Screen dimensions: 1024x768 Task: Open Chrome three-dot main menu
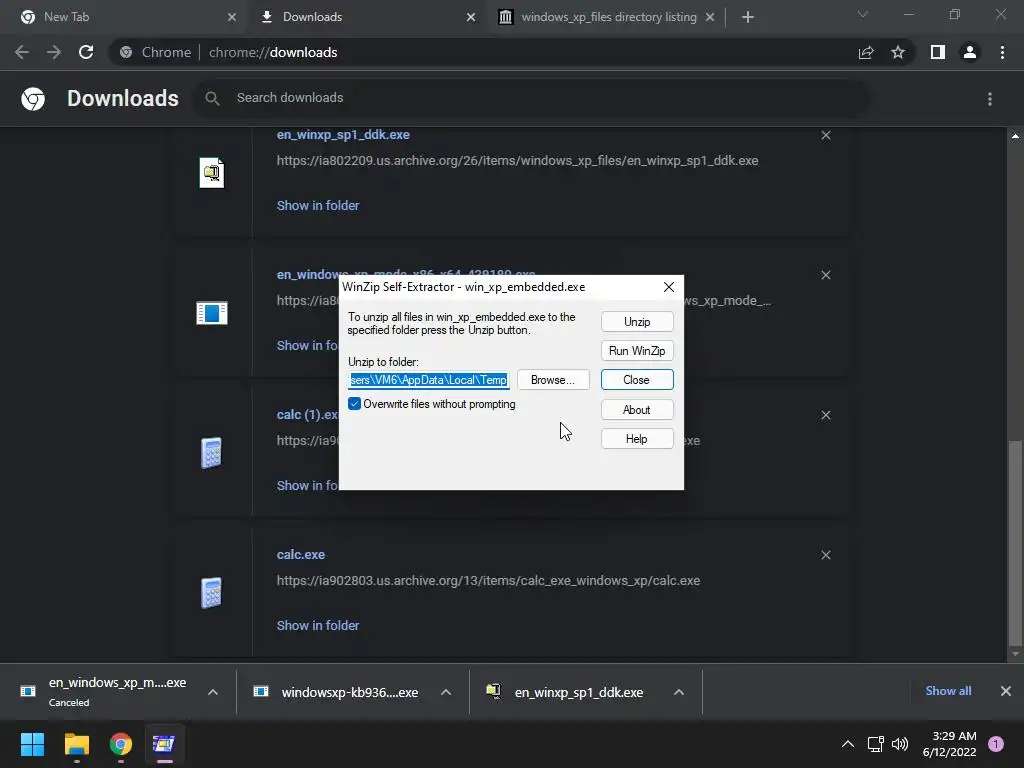(x=1002, y=52)
